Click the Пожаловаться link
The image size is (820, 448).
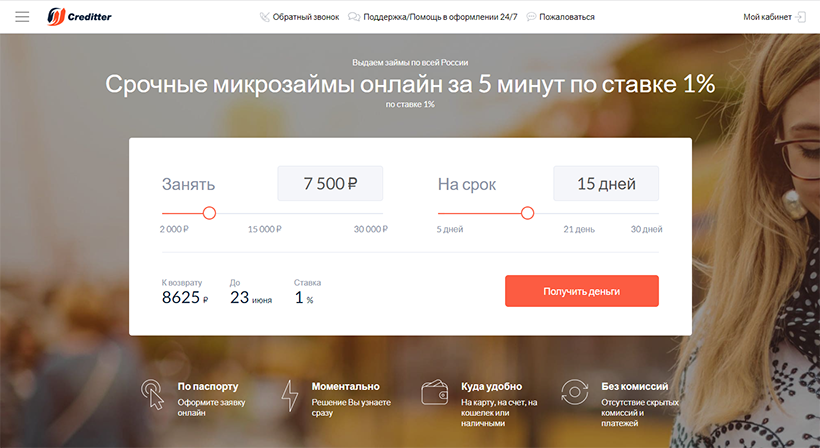(x=567, y=17)
